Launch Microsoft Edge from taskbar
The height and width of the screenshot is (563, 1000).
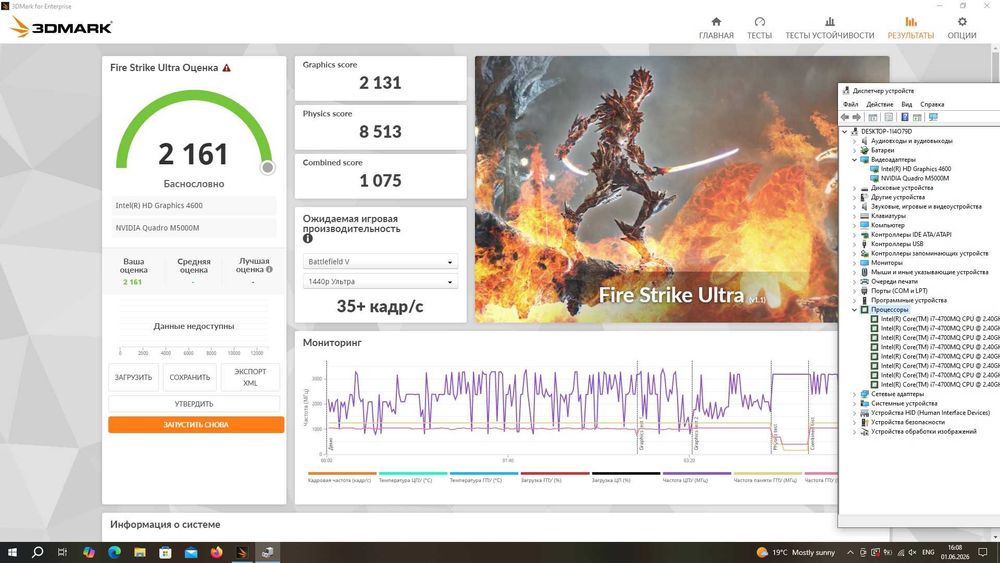114,552
